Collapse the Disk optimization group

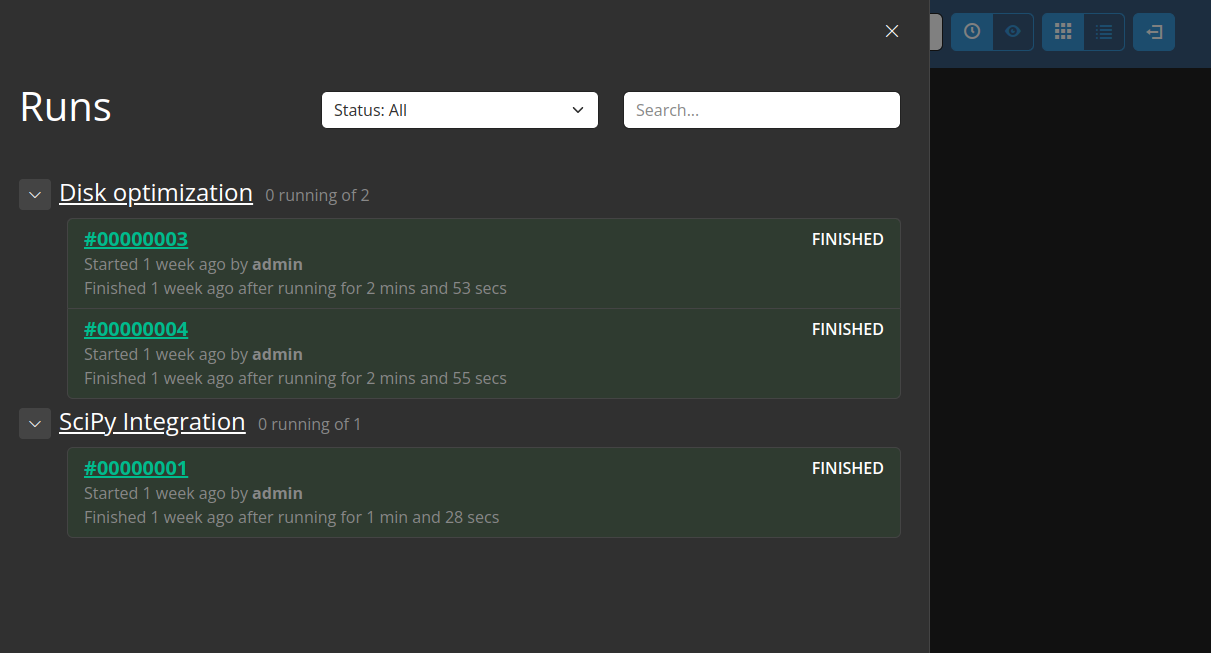point(35,194)
